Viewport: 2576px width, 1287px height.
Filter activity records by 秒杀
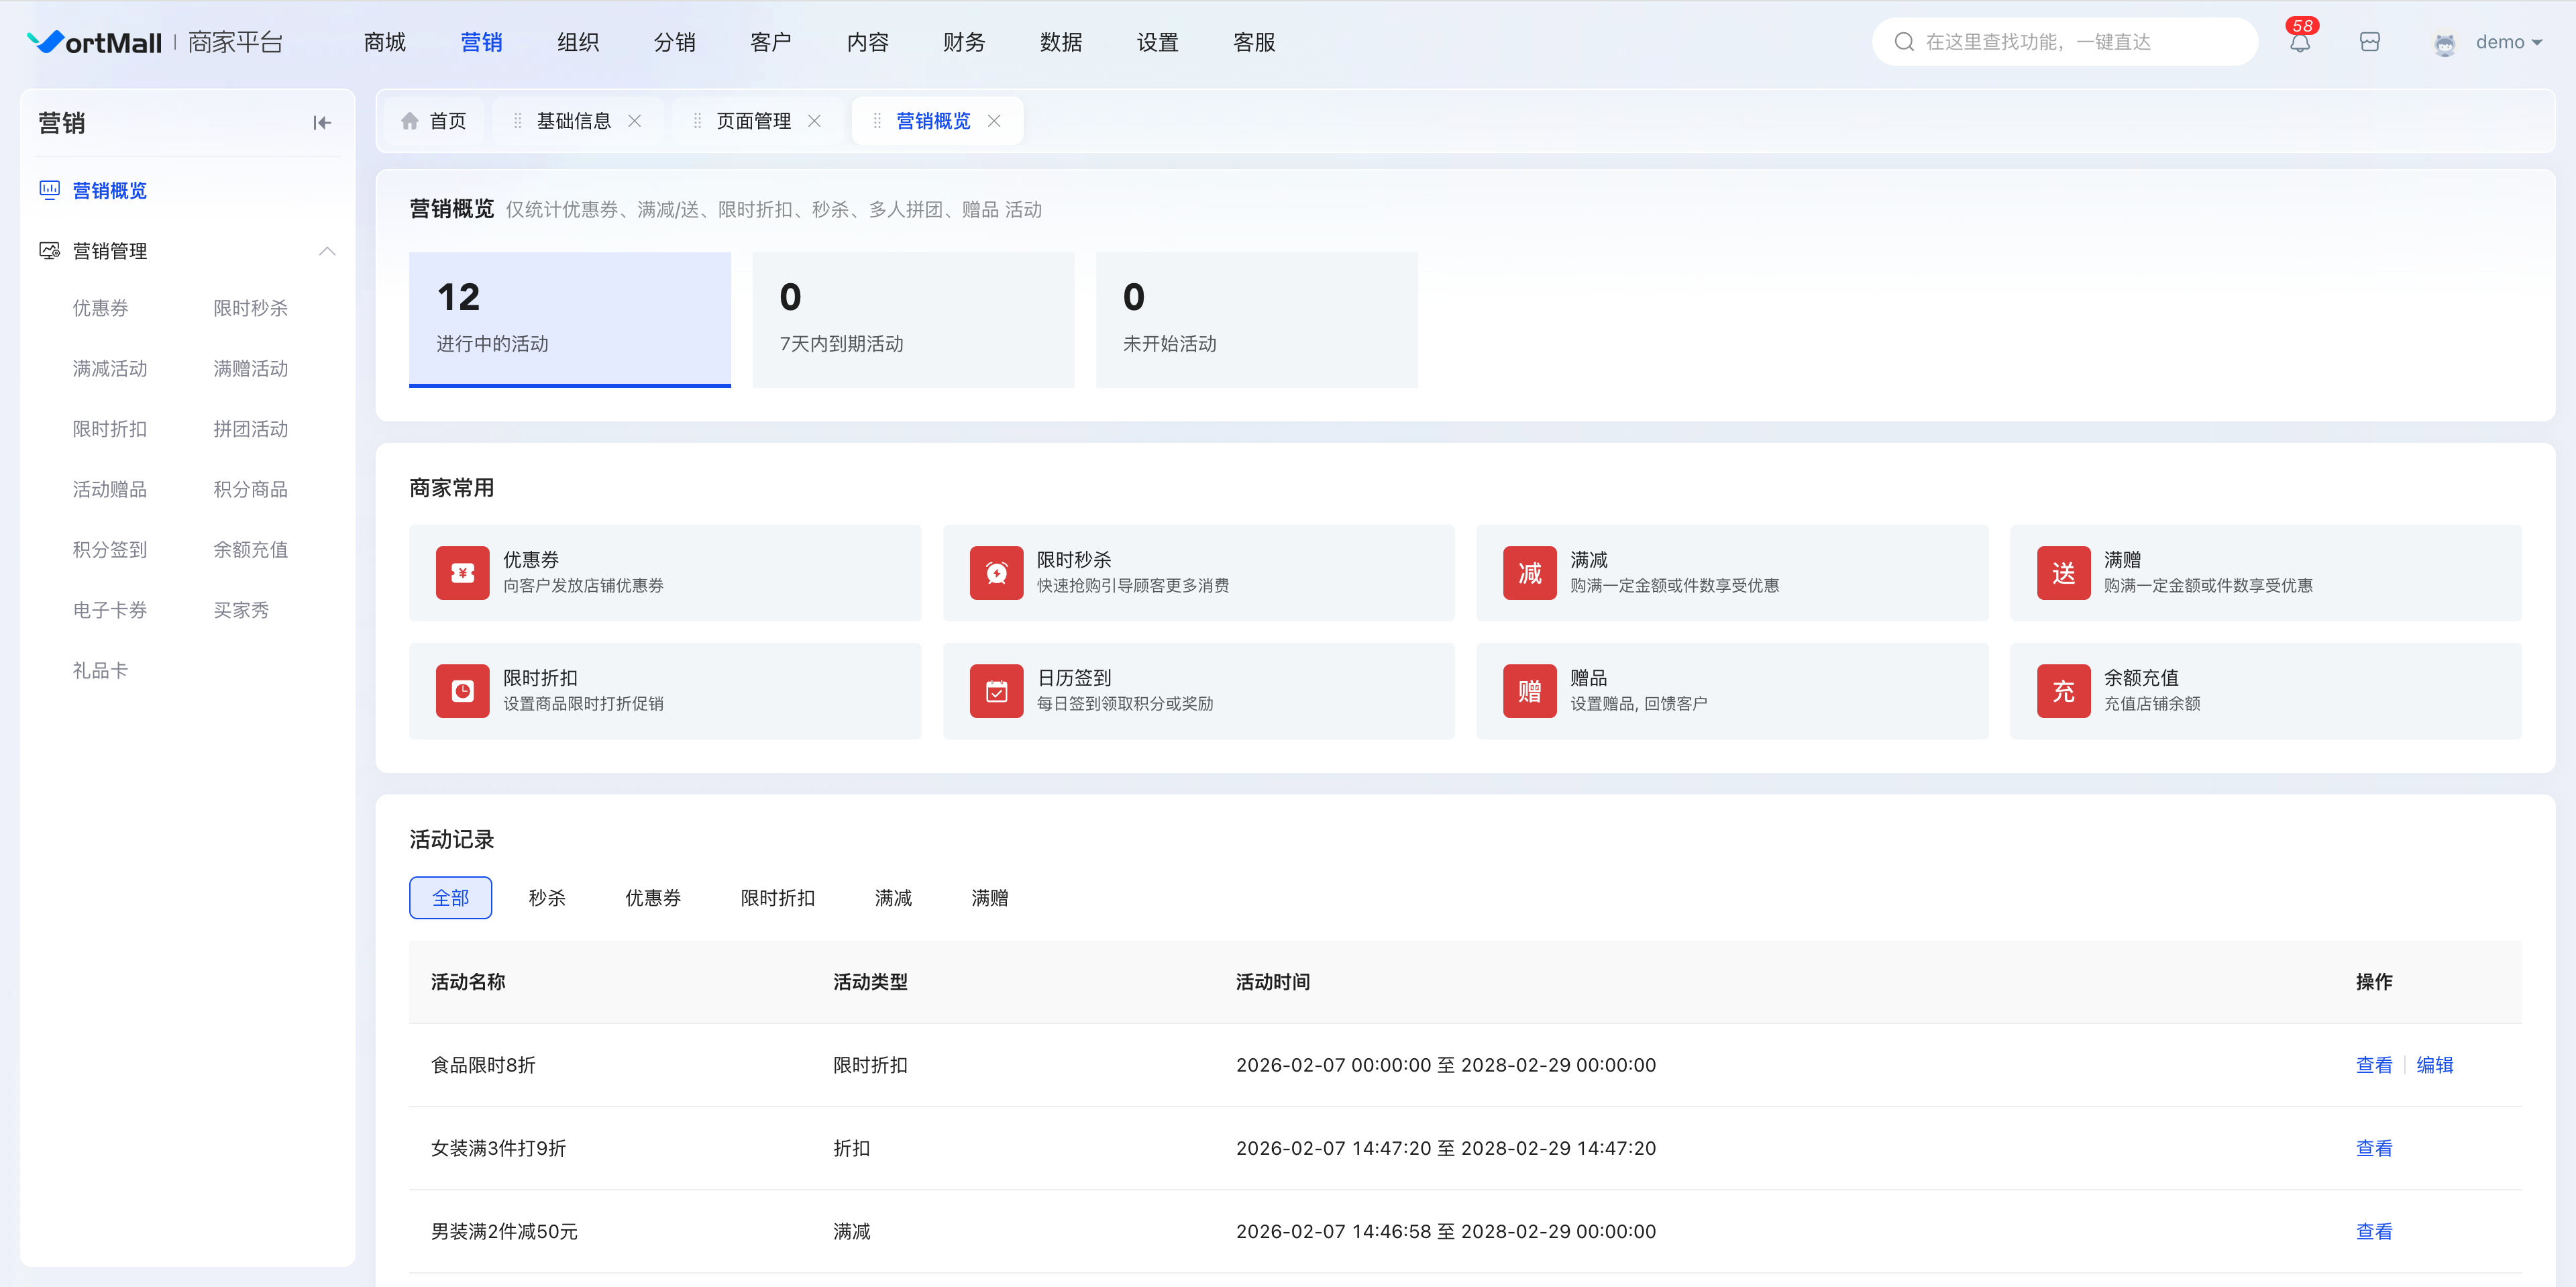tap(547, 898)
